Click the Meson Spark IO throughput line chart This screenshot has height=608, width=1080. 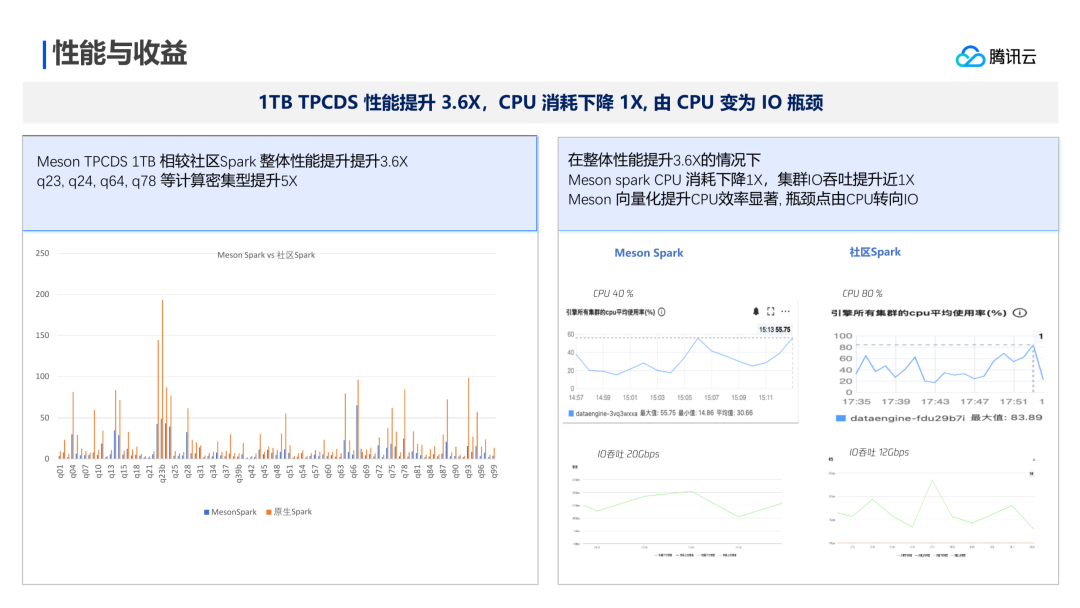tap(678, 511)
